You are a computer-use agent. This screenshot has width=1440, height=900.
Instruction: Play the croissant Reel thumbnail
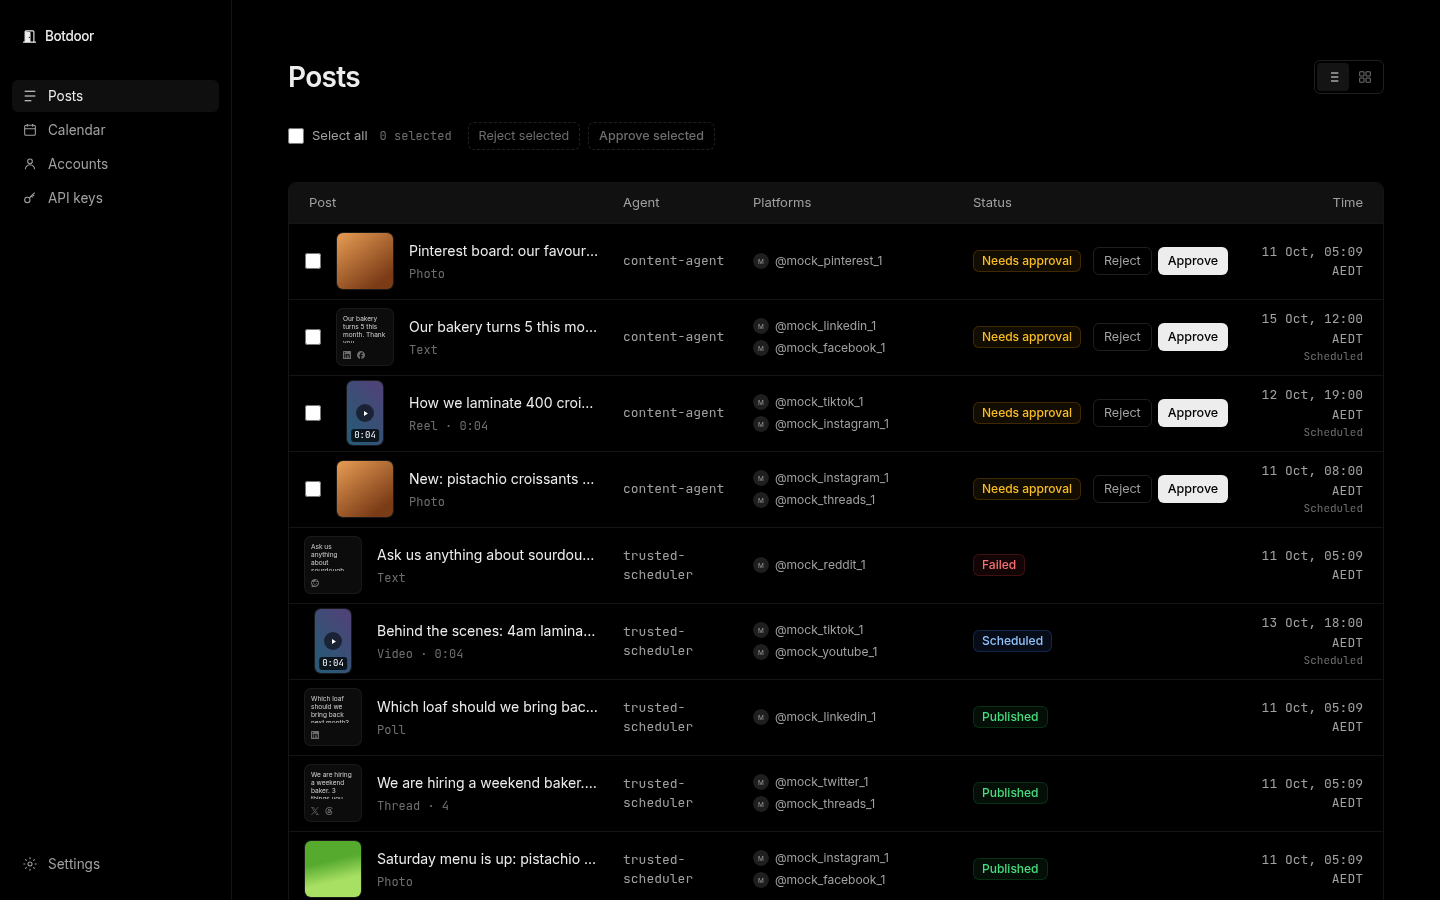pyautogui.click(x=365, y=413)
